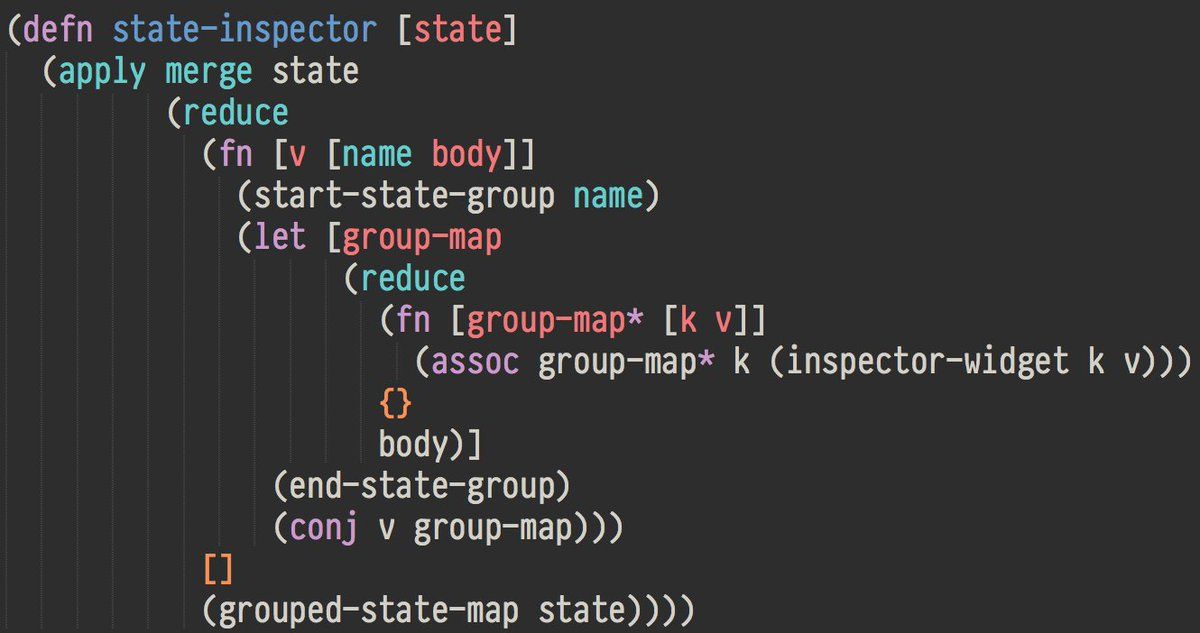Select the state-inspector function name

point(245,30)
